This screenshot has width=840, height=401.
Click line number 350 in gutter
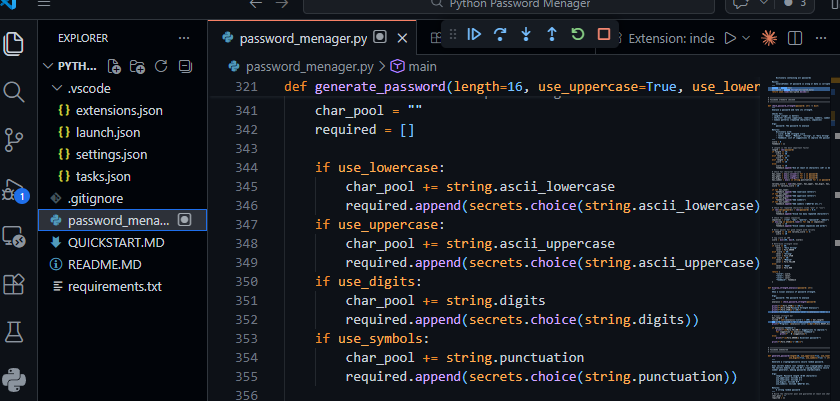246,281
